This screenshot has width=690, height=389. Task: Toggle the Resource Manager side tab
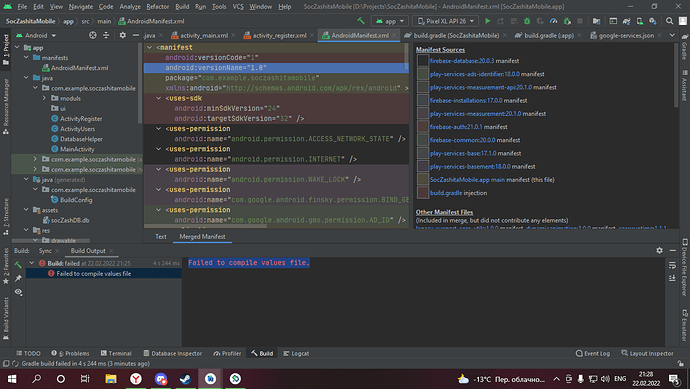(6, 106)
